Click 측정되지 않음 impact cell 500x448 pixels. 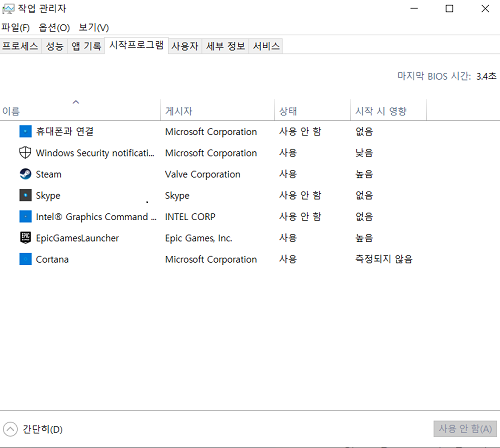click(384, 259)
